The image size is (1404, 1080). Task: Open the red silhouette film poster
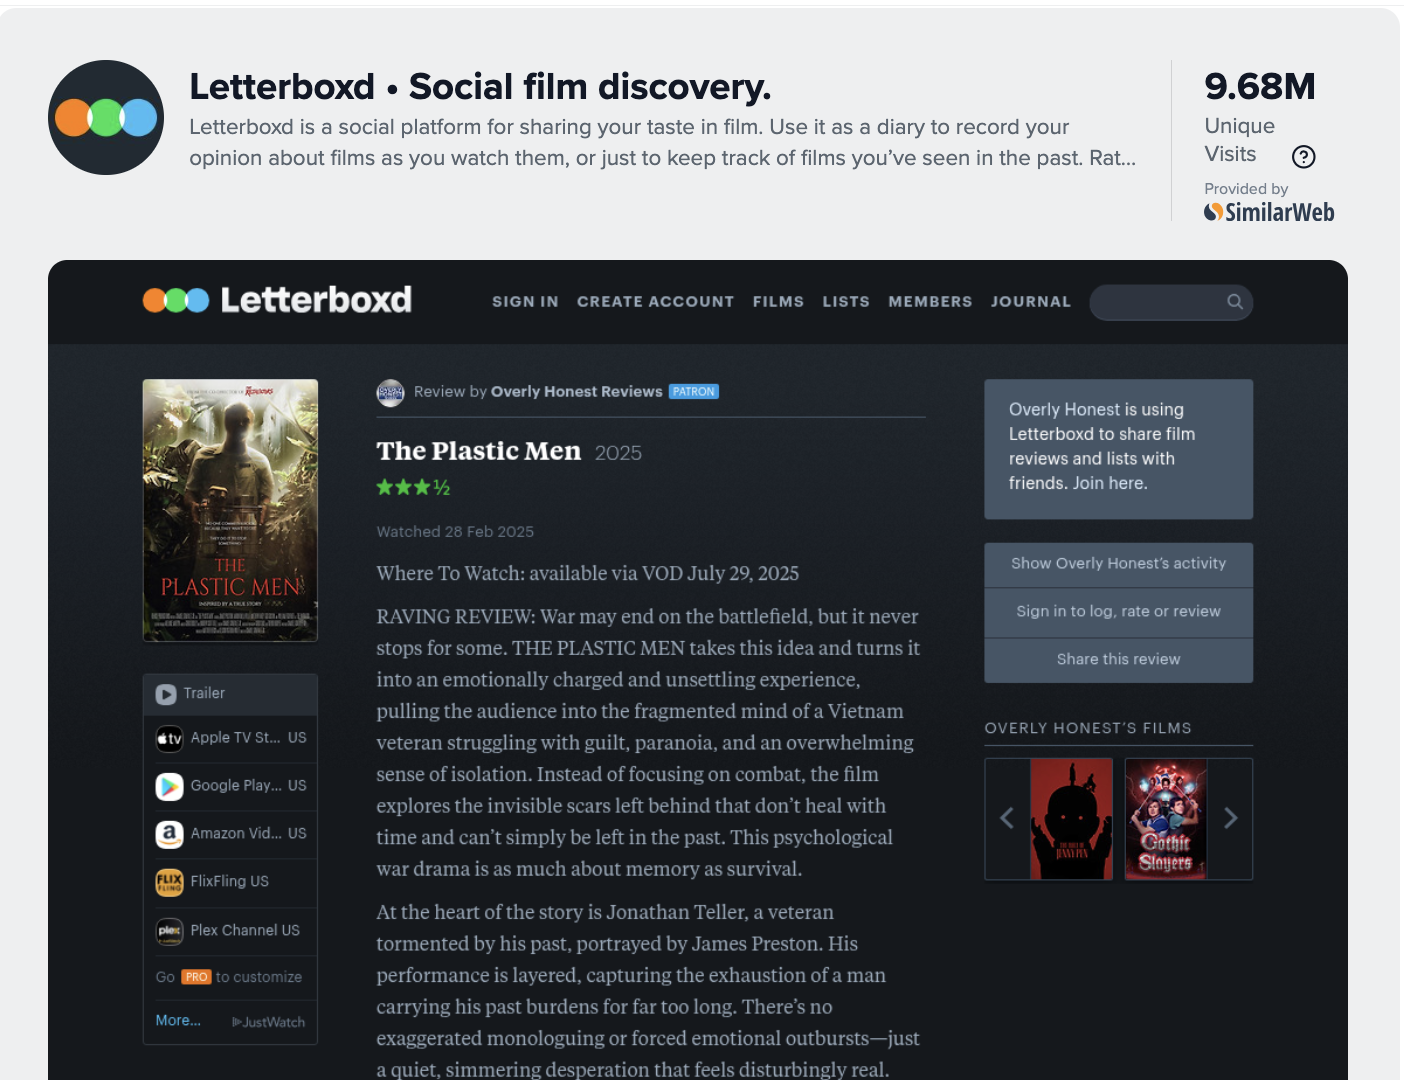click(x=1071, y=818)
